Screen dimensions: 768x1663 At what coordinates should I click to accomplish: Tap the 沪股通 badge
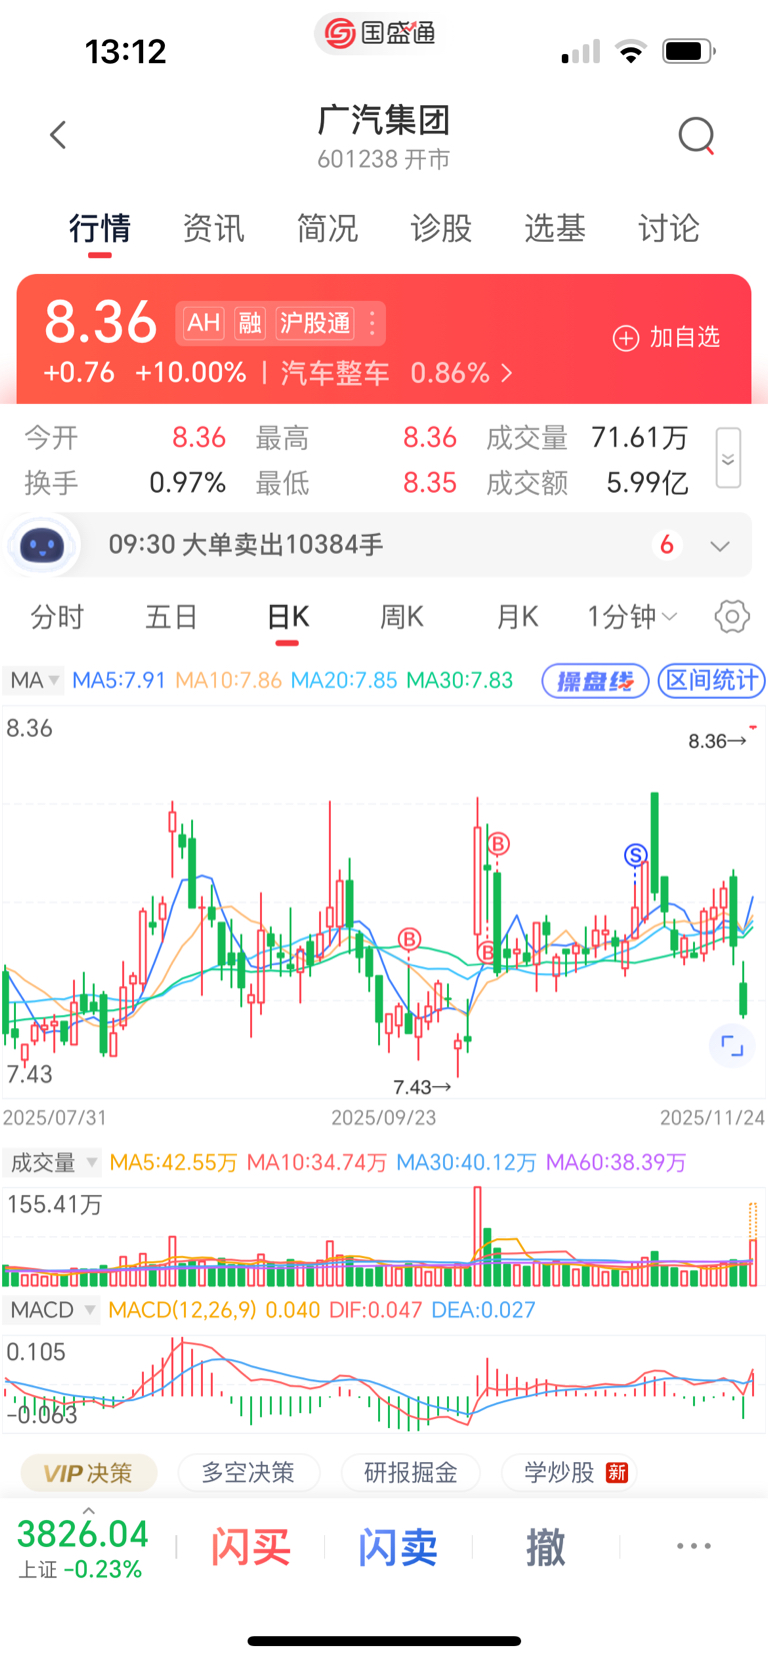[315, 323]
